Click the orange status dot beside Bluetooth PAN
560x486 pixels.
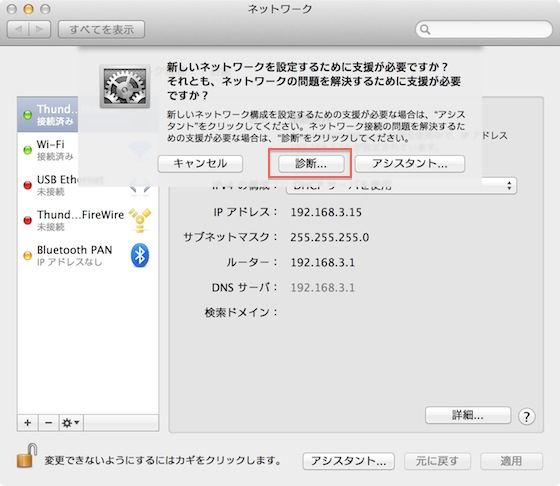[28, 255]
